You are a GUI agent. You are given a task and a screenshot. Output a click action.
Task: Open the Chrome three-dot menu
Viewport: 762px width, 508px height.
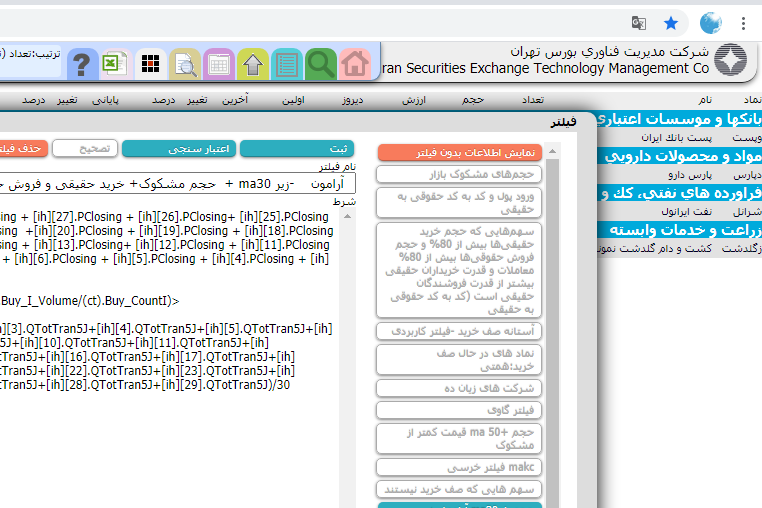point(743,22)
